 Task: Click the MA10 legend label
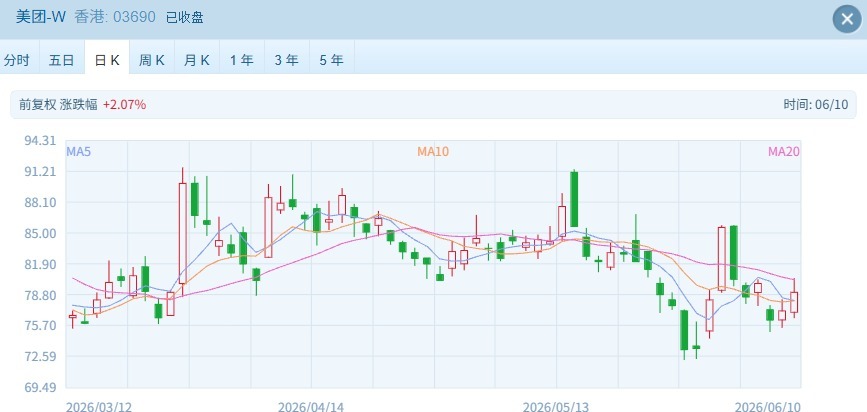[433, 152]
